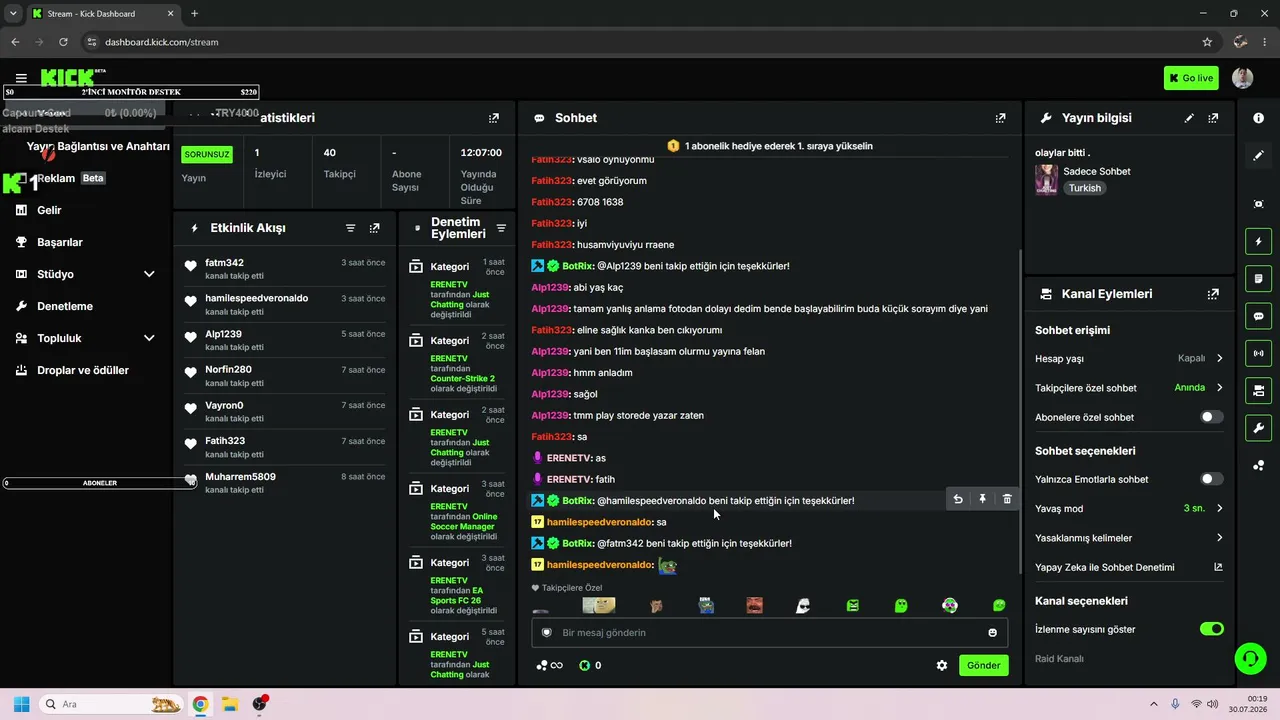
Task: Open Droplar ve ödüller in the sidebar
Action: (x=85, y=370)
